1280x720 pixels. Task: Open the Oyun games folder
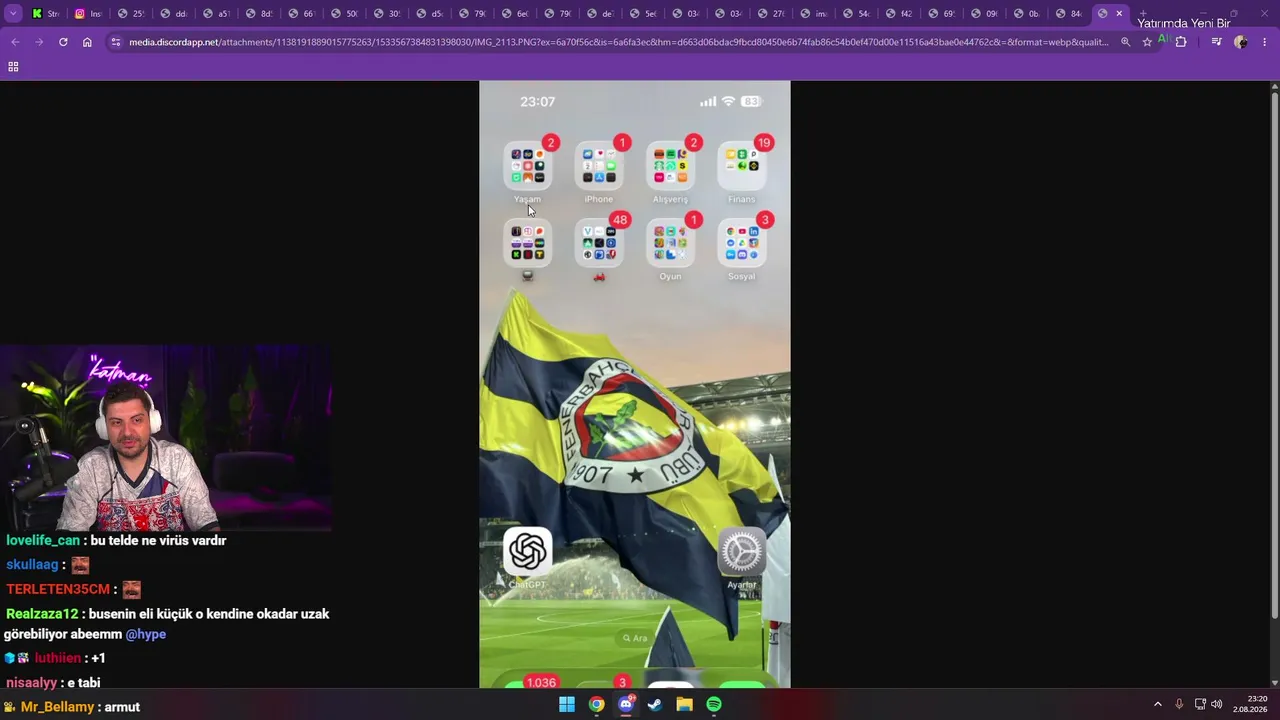point(670,243)
